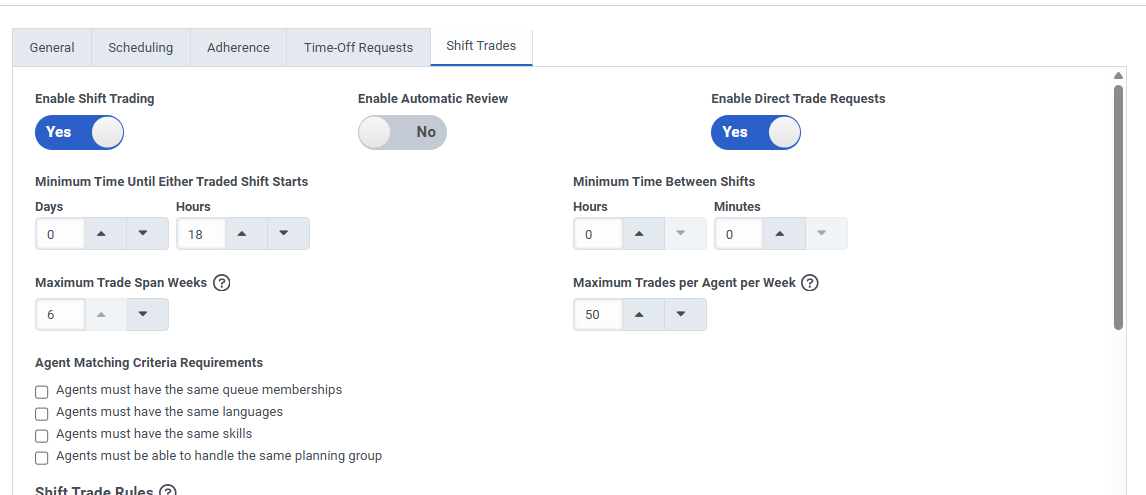Switch to the Scheduling tab

click(140, 47)
